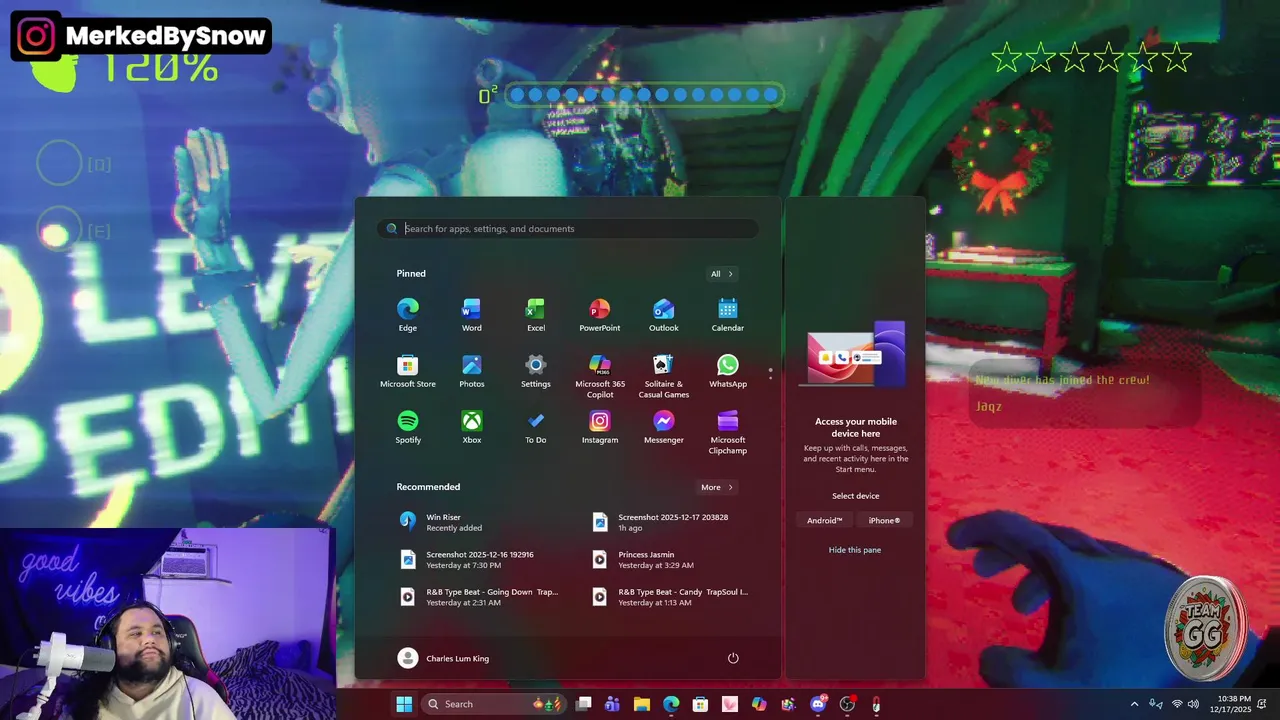This screenshot has height=720, width=1280.
Task: Click Select device in mobile pane
Action: (856, 496)
